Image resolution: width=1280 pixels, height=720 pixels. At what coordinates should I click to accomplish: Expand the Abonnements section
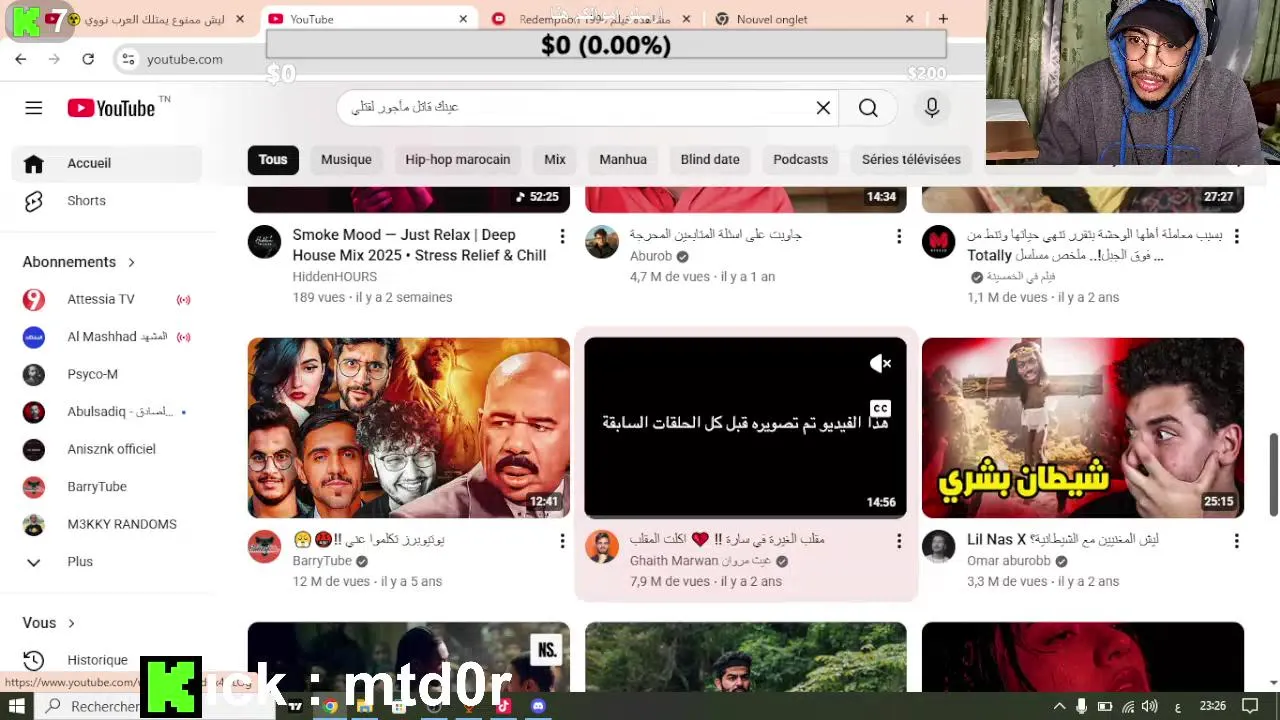coord(80,262)
